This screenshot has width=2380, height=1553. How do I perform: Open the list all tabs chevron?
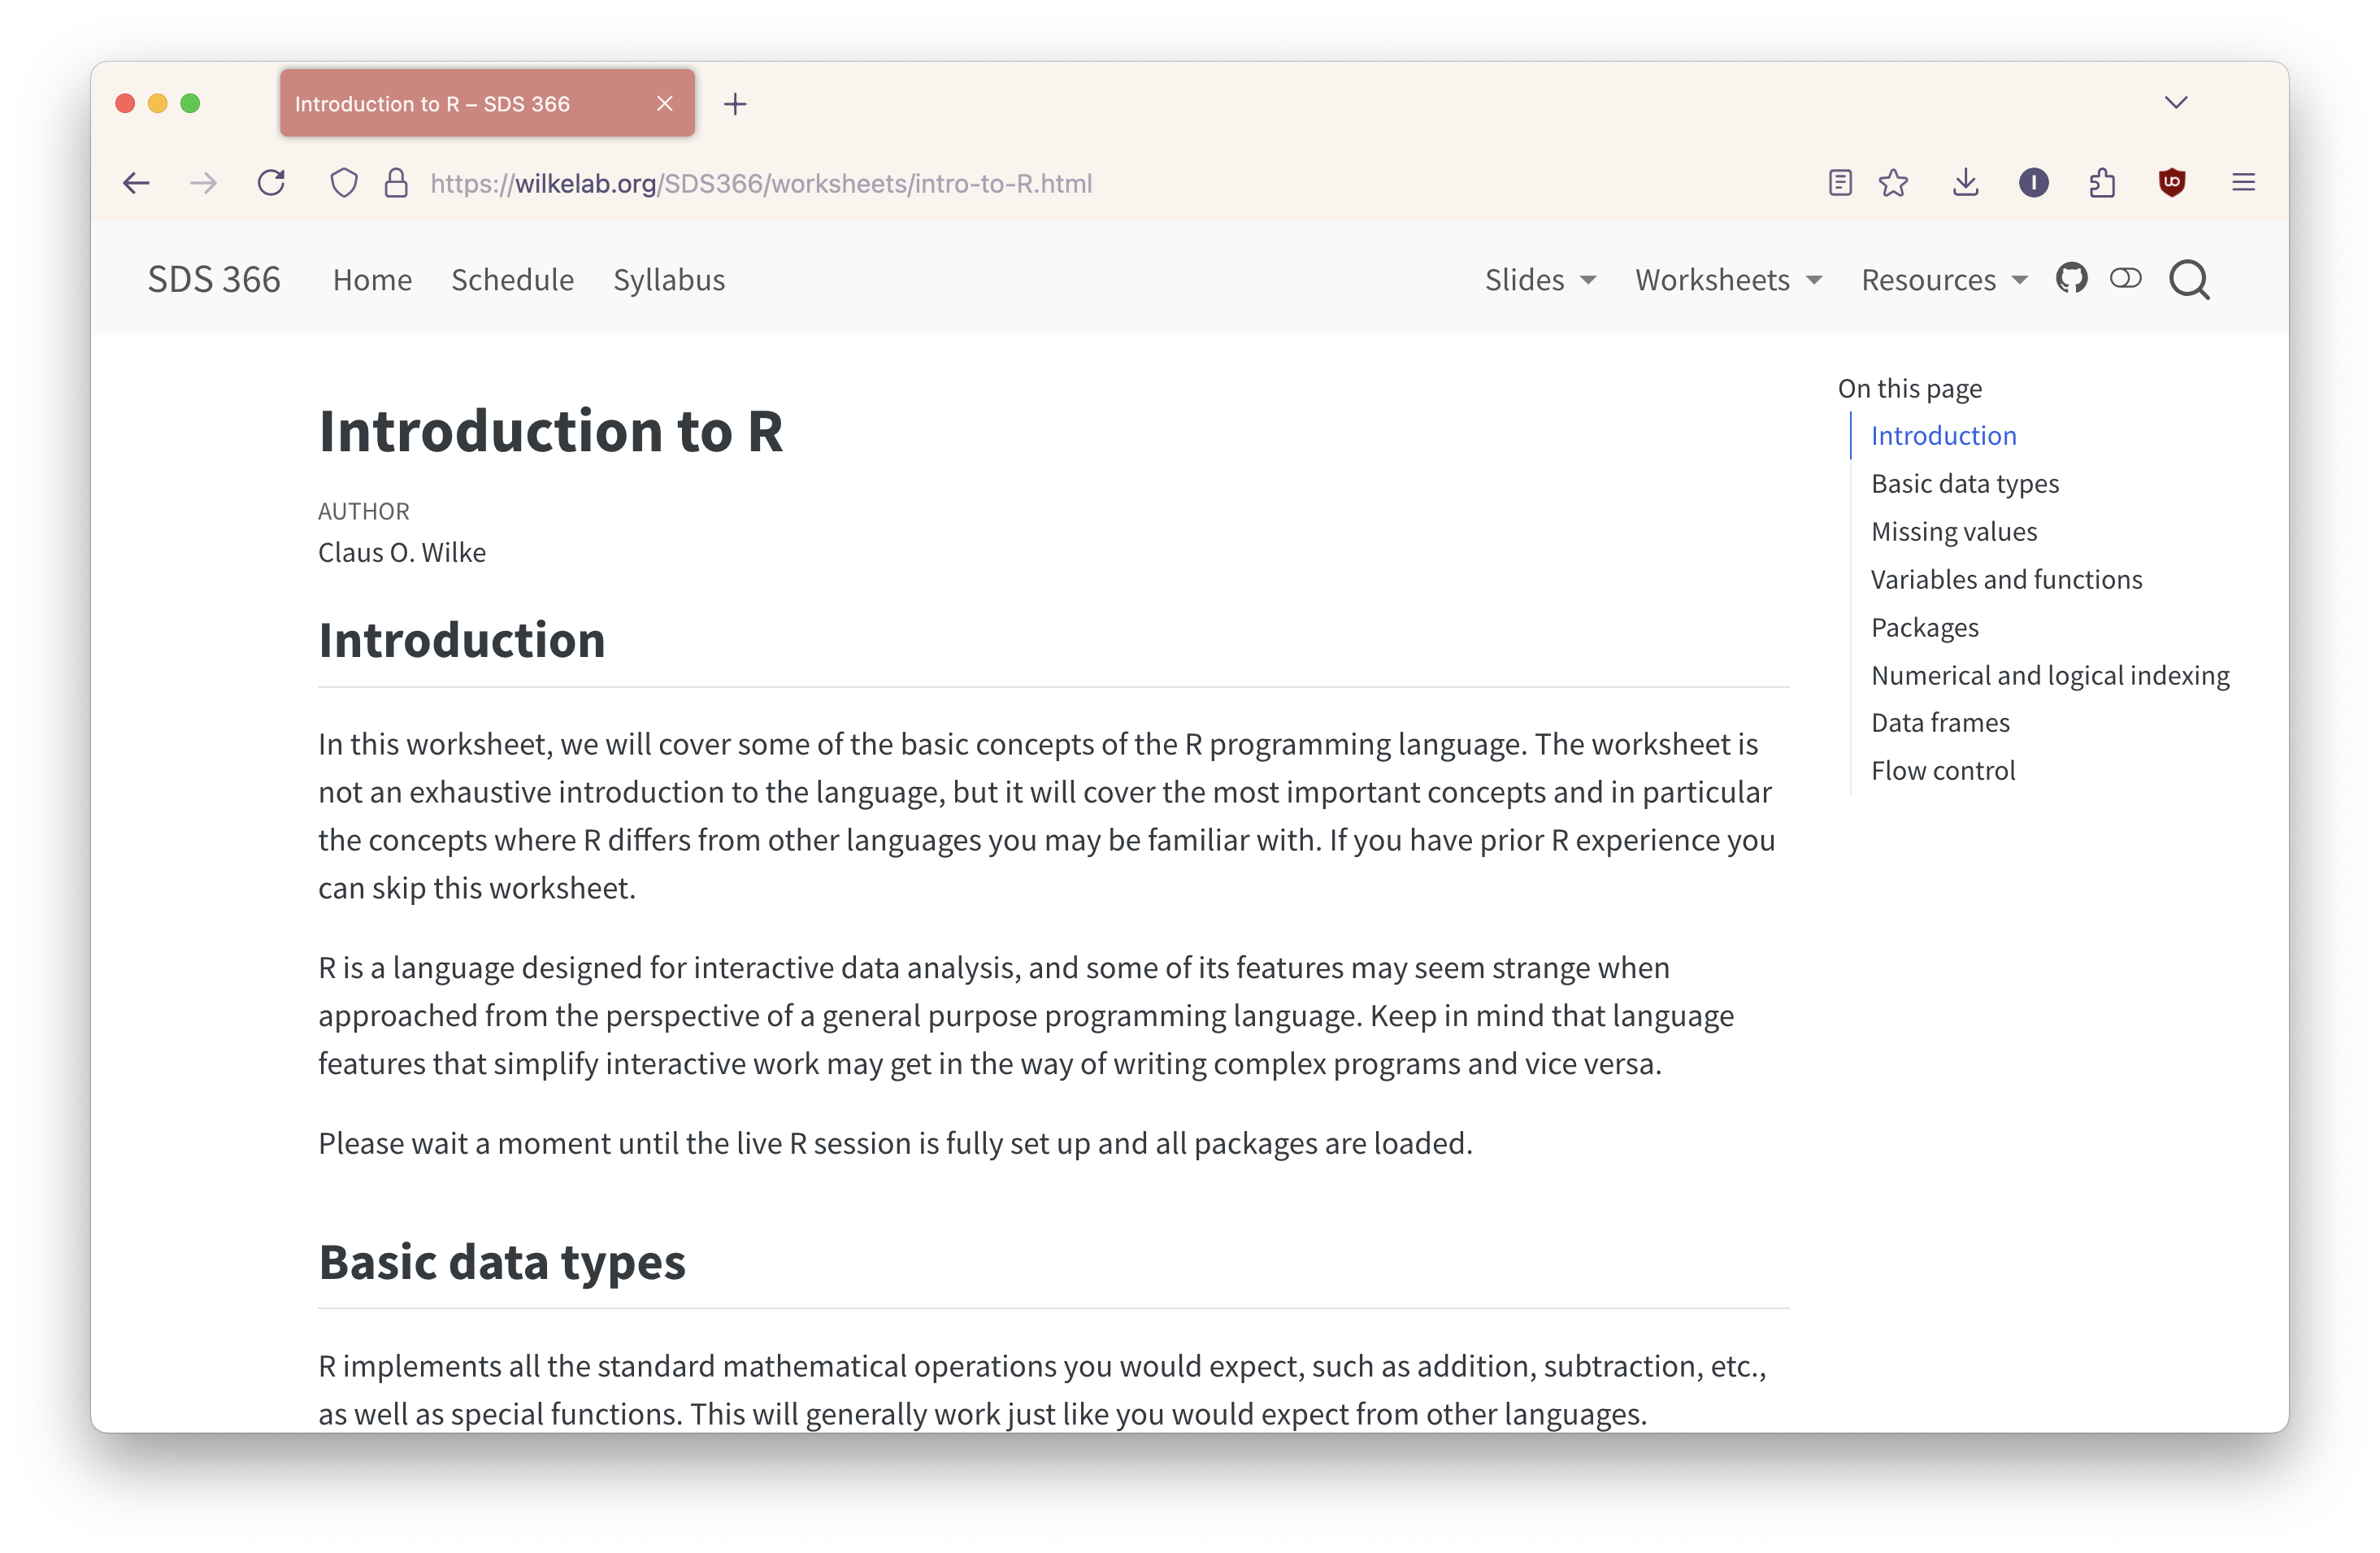point(2175,103)
